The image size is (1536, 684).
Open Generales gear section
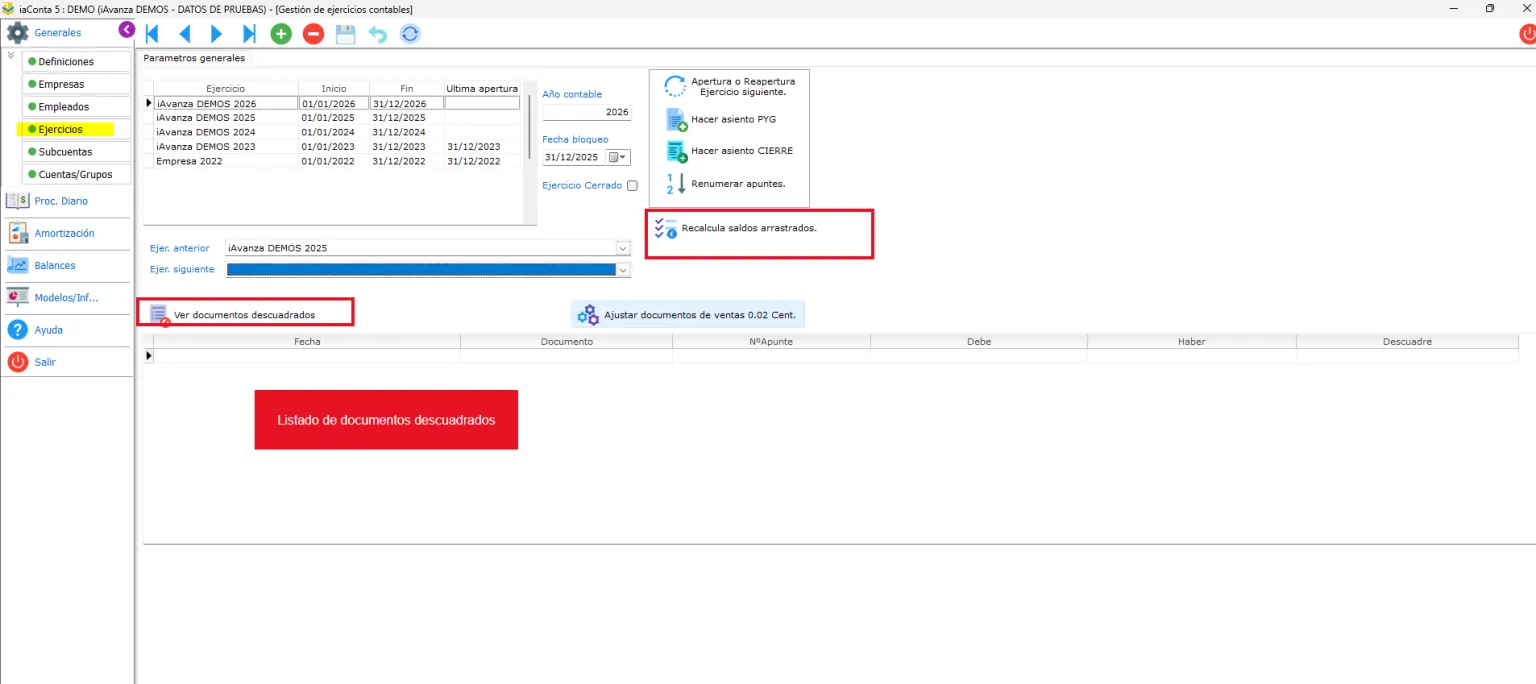click(x=58, y=33)
